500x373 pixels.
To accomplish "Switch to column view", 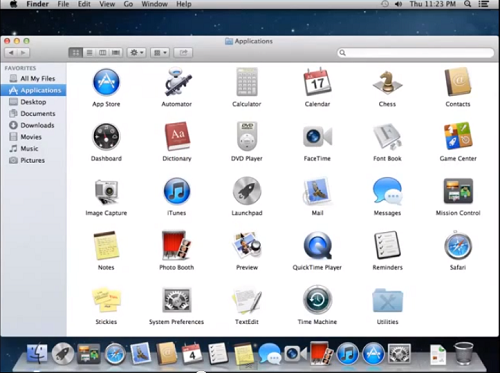I will 103,53.
